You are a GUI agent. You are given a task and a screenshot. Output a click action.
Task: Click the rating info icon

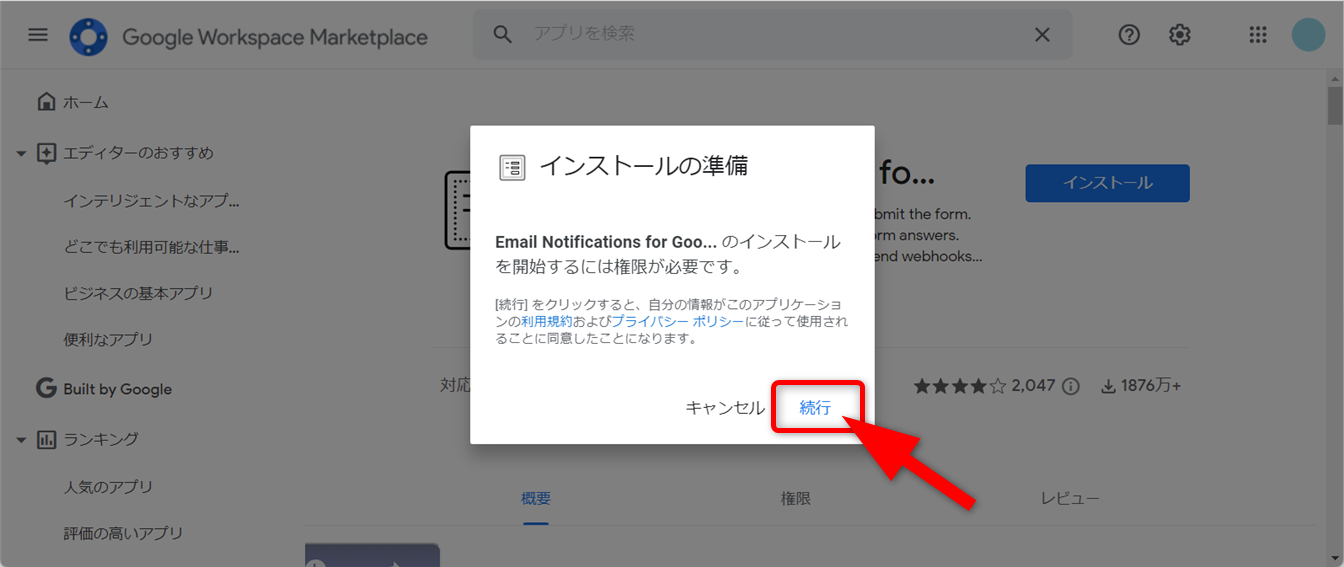[1071, 386]
